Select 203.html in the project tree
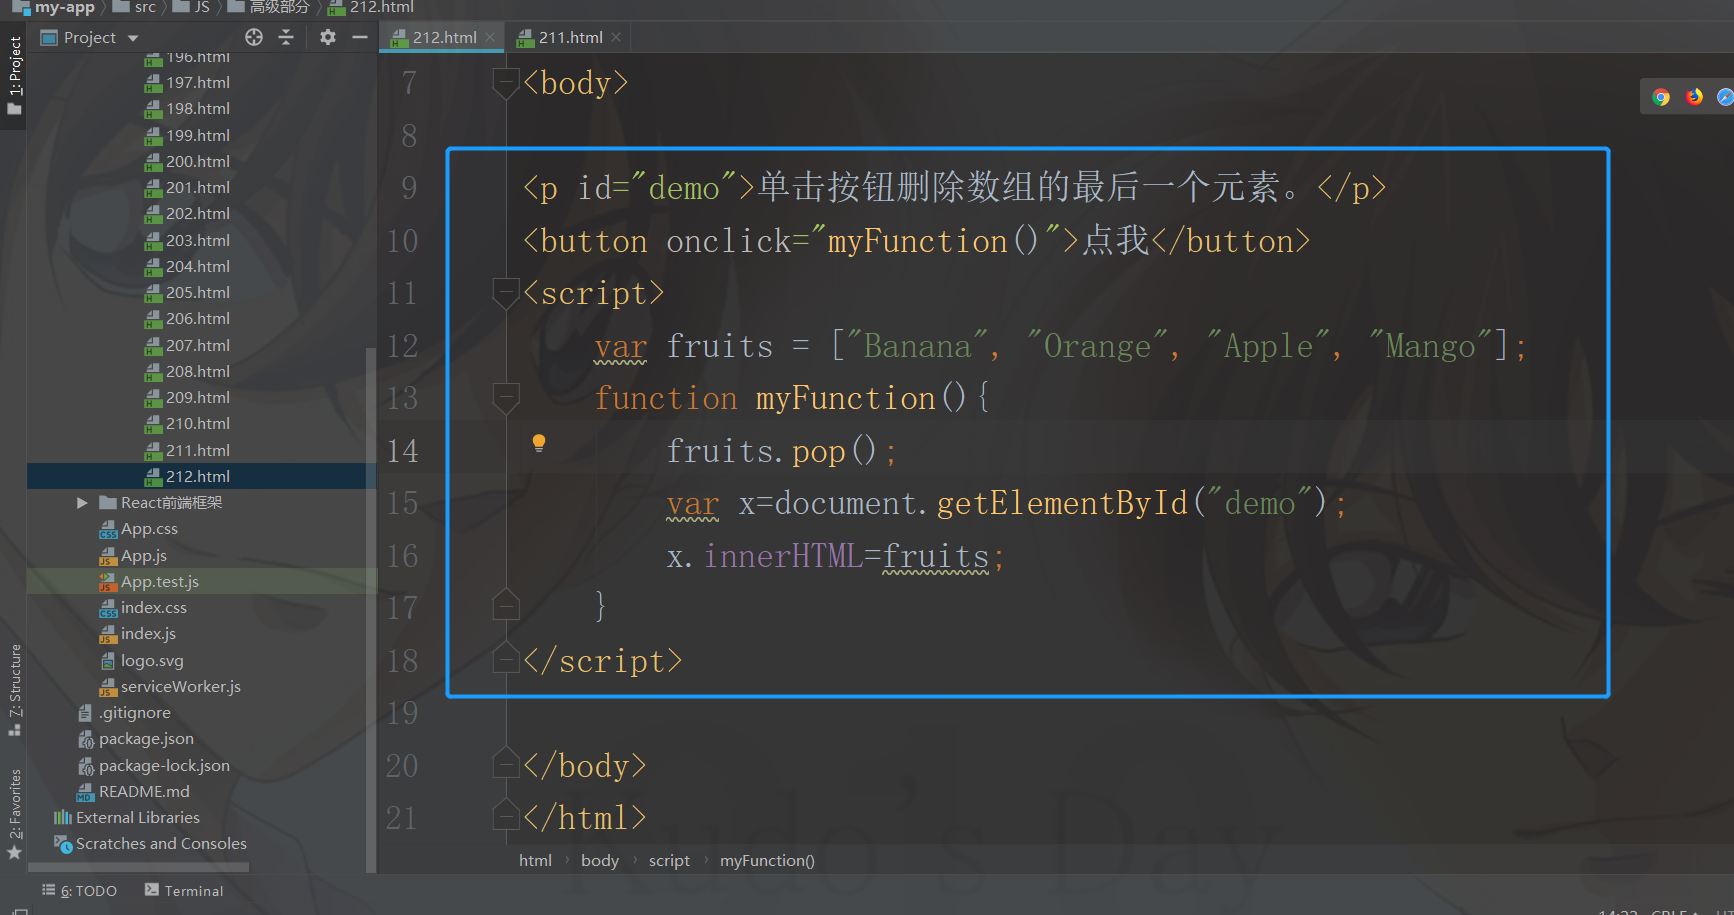1734x915 pixels. click(197, 240)
